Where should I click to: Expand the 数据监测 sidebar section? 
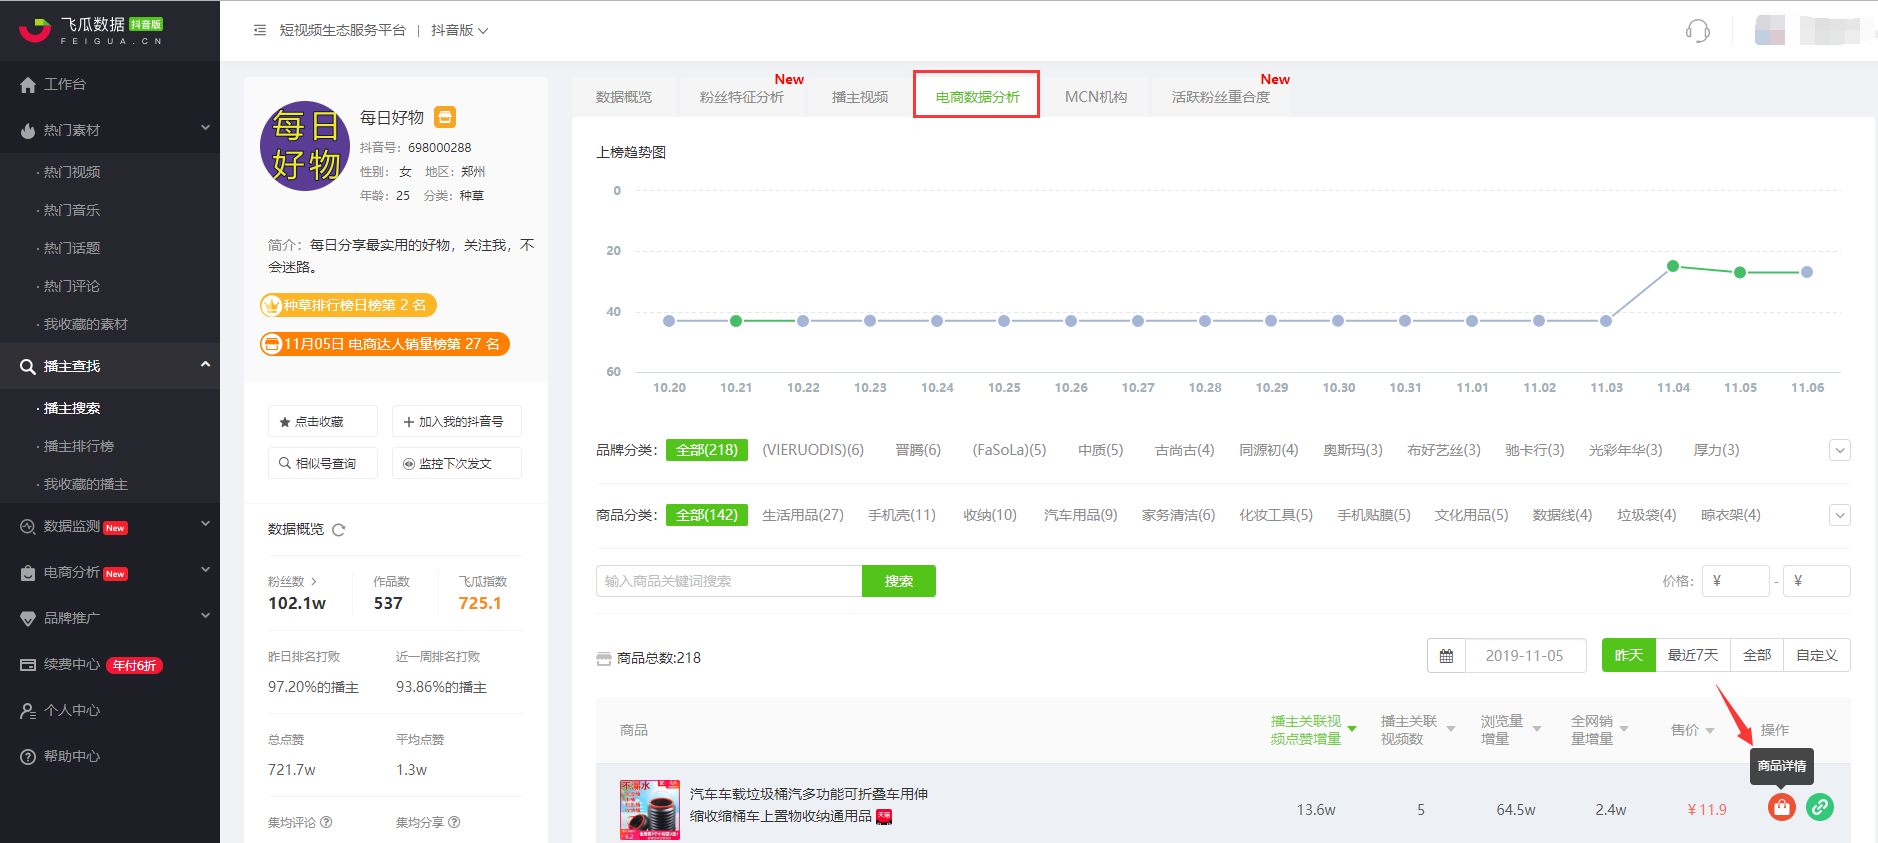tap(110, 526)
